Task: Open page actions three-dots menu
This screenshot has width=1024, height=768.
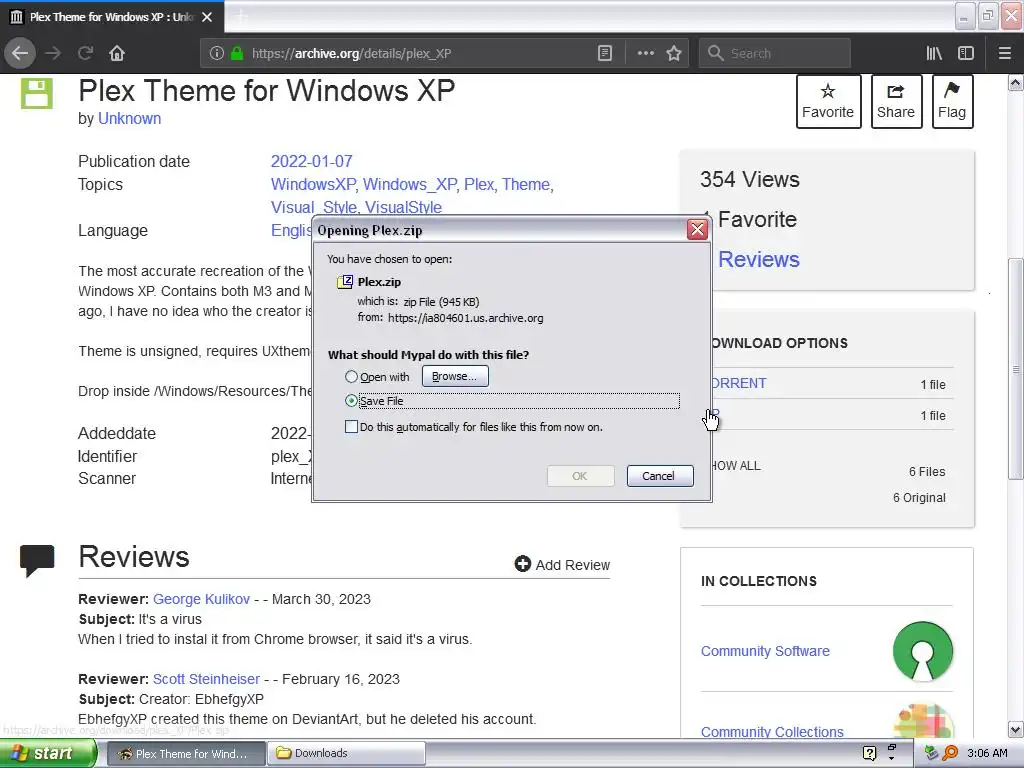Action: (x=645, y=54)
